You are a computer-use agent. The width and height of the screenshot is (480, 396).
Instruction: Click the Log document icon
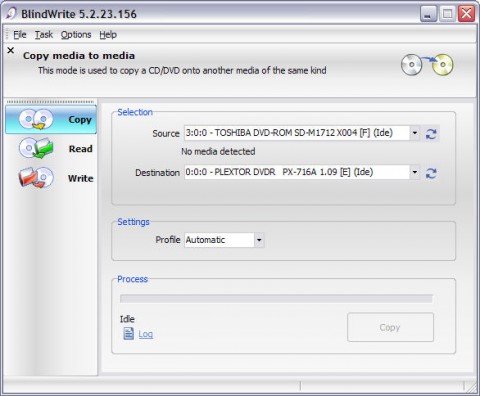(128, 333)
